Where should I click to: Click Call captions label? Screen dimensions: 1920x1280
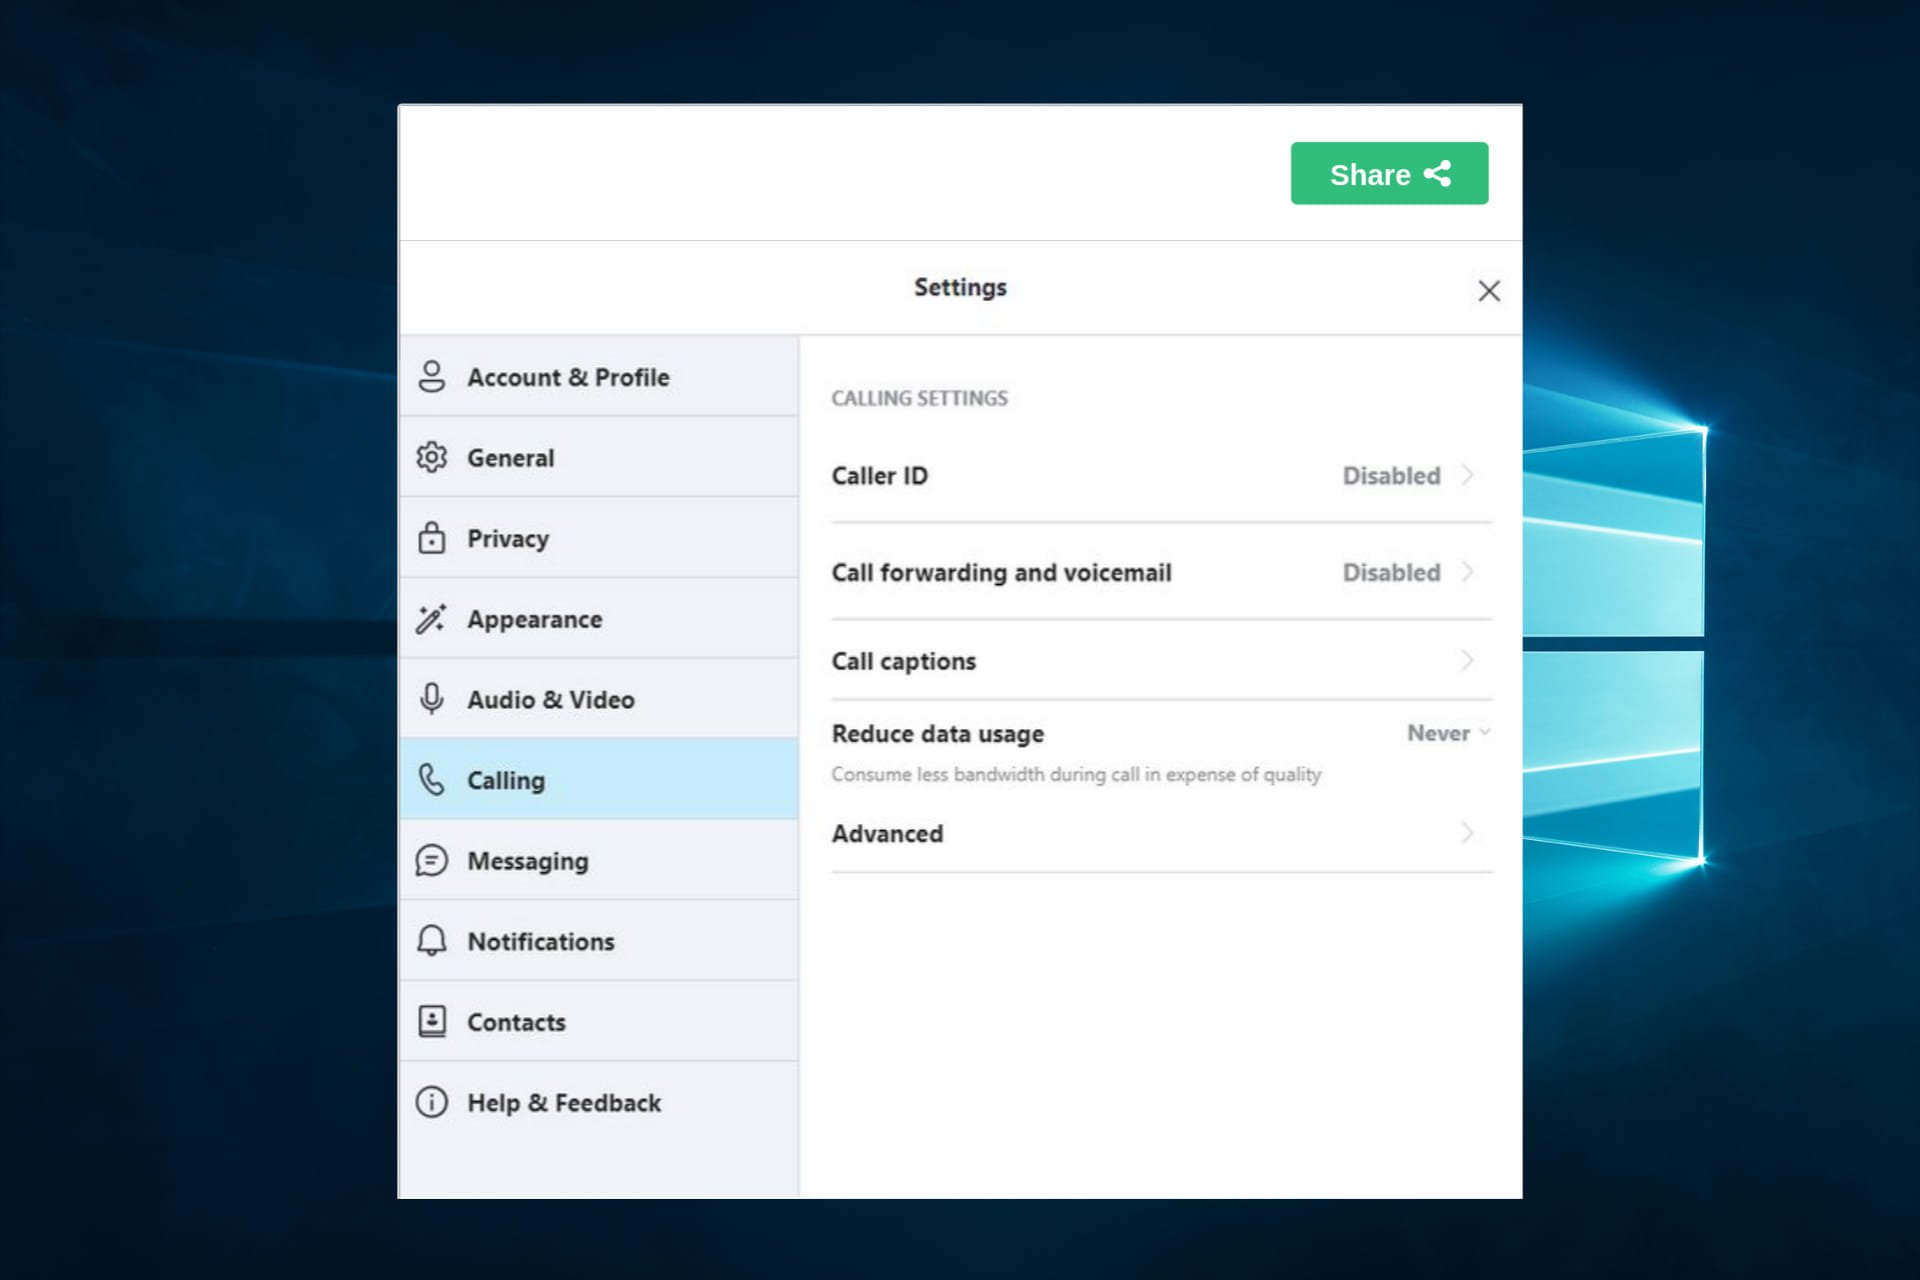click(904, 662)
